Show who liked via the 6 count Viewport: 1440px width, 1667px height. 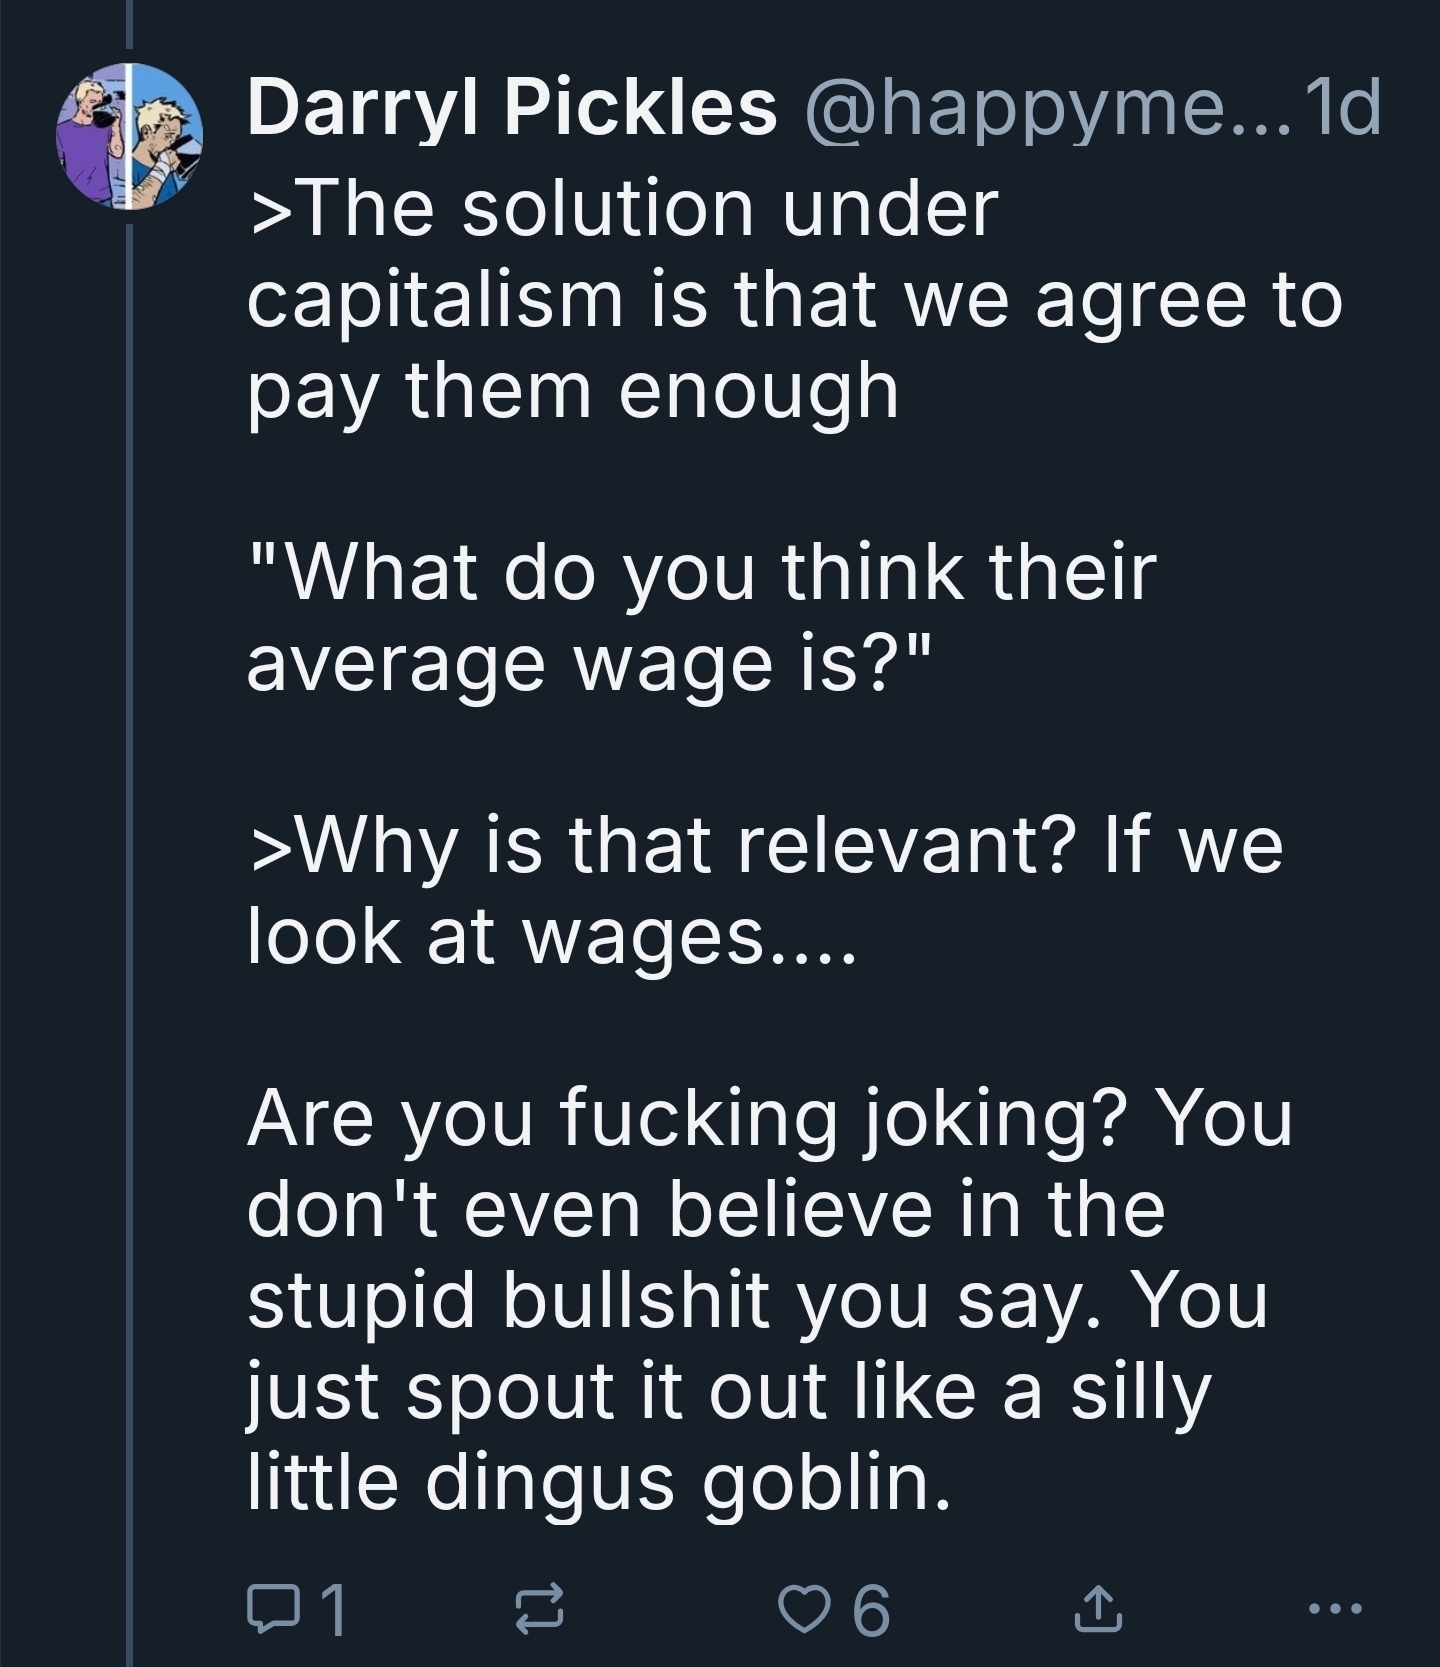point(871,1610)
